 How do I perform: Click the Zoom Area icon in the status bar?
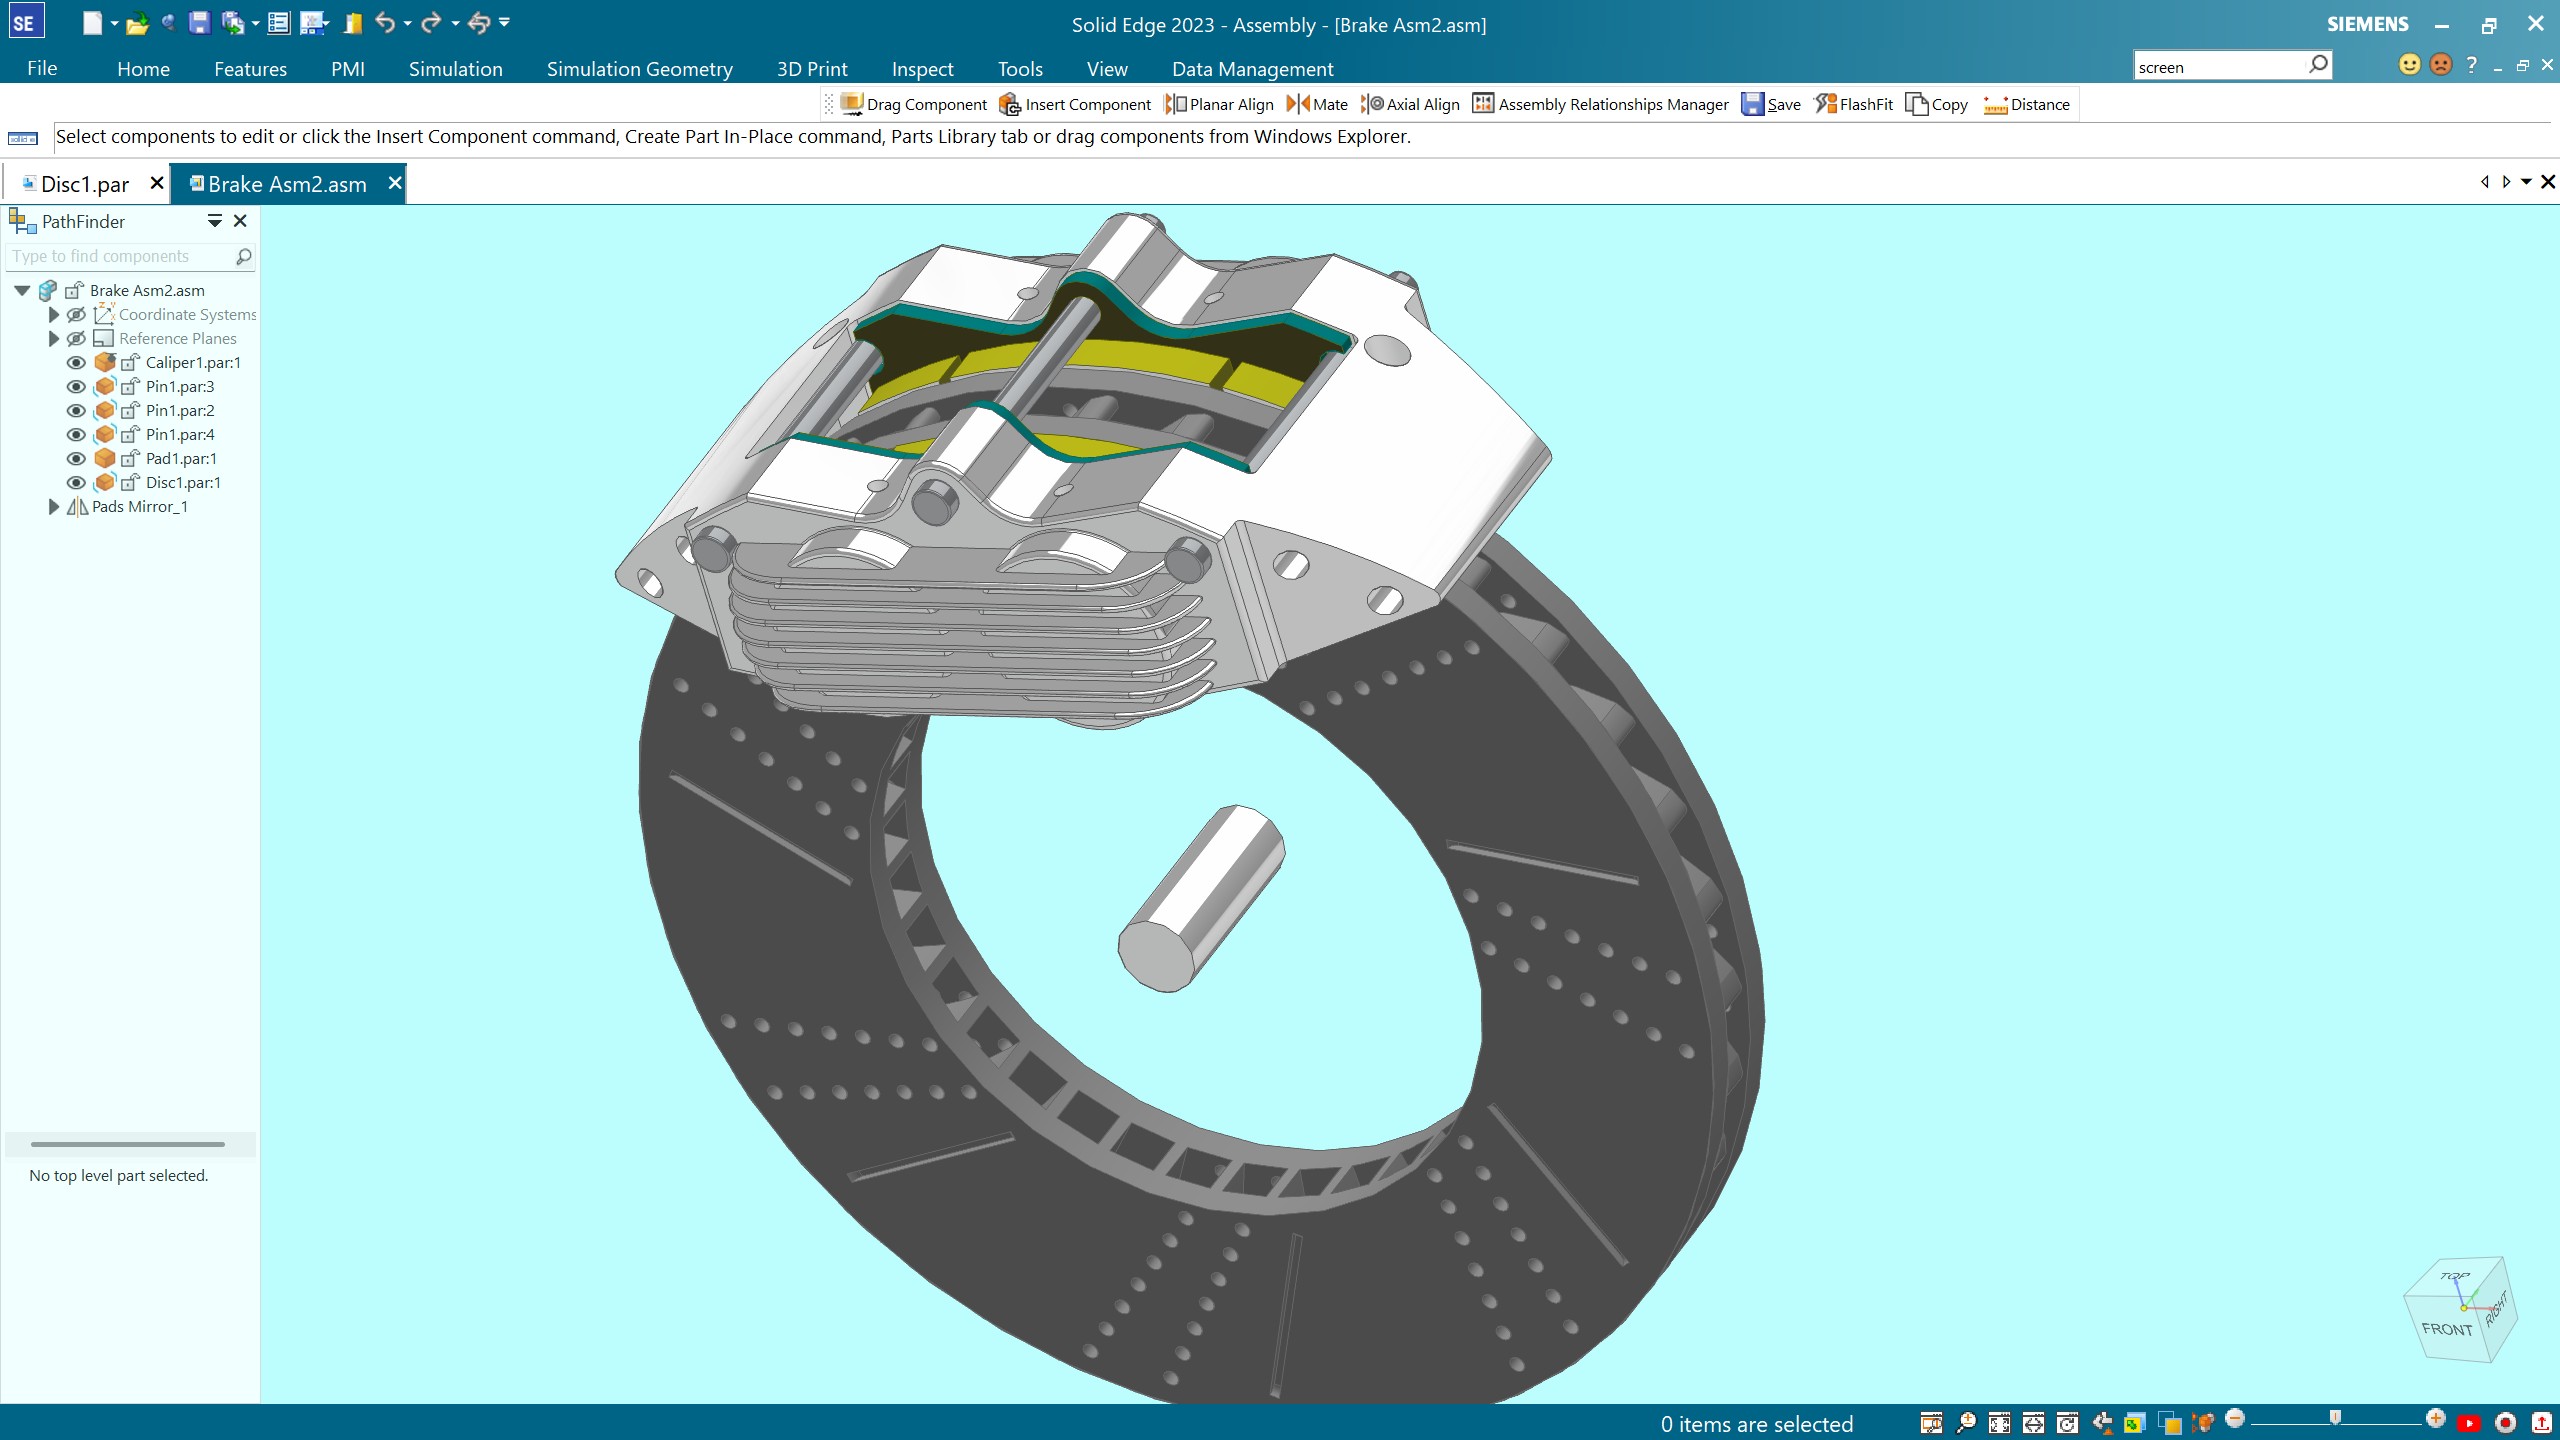(1931, 1423)
